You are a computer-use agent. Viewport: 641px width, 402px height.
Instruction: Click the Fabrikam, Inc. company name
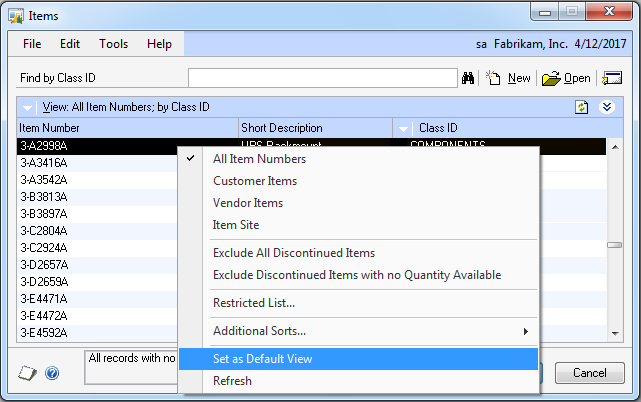[531, 44]
